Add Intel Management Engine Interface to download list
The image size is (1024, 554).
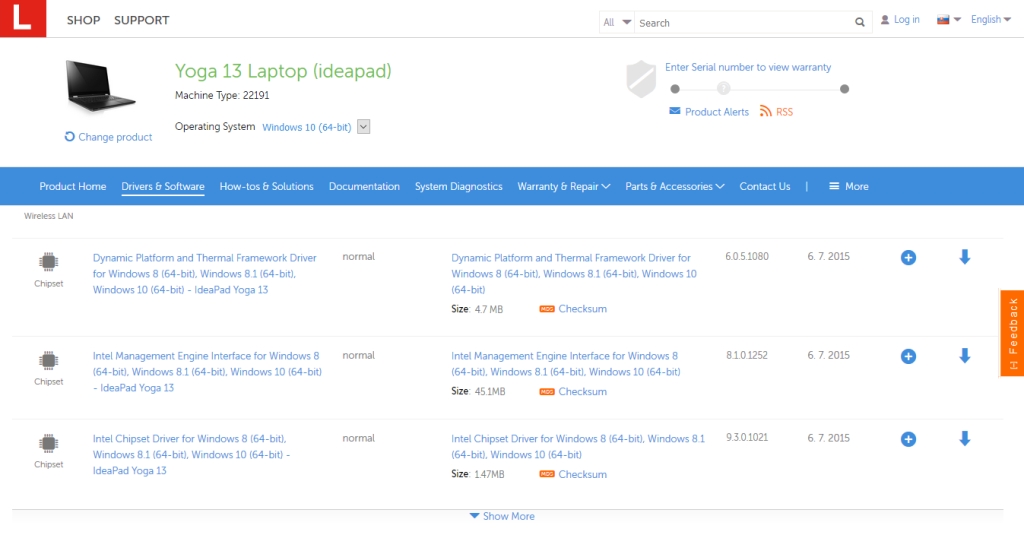coord(908,356)
